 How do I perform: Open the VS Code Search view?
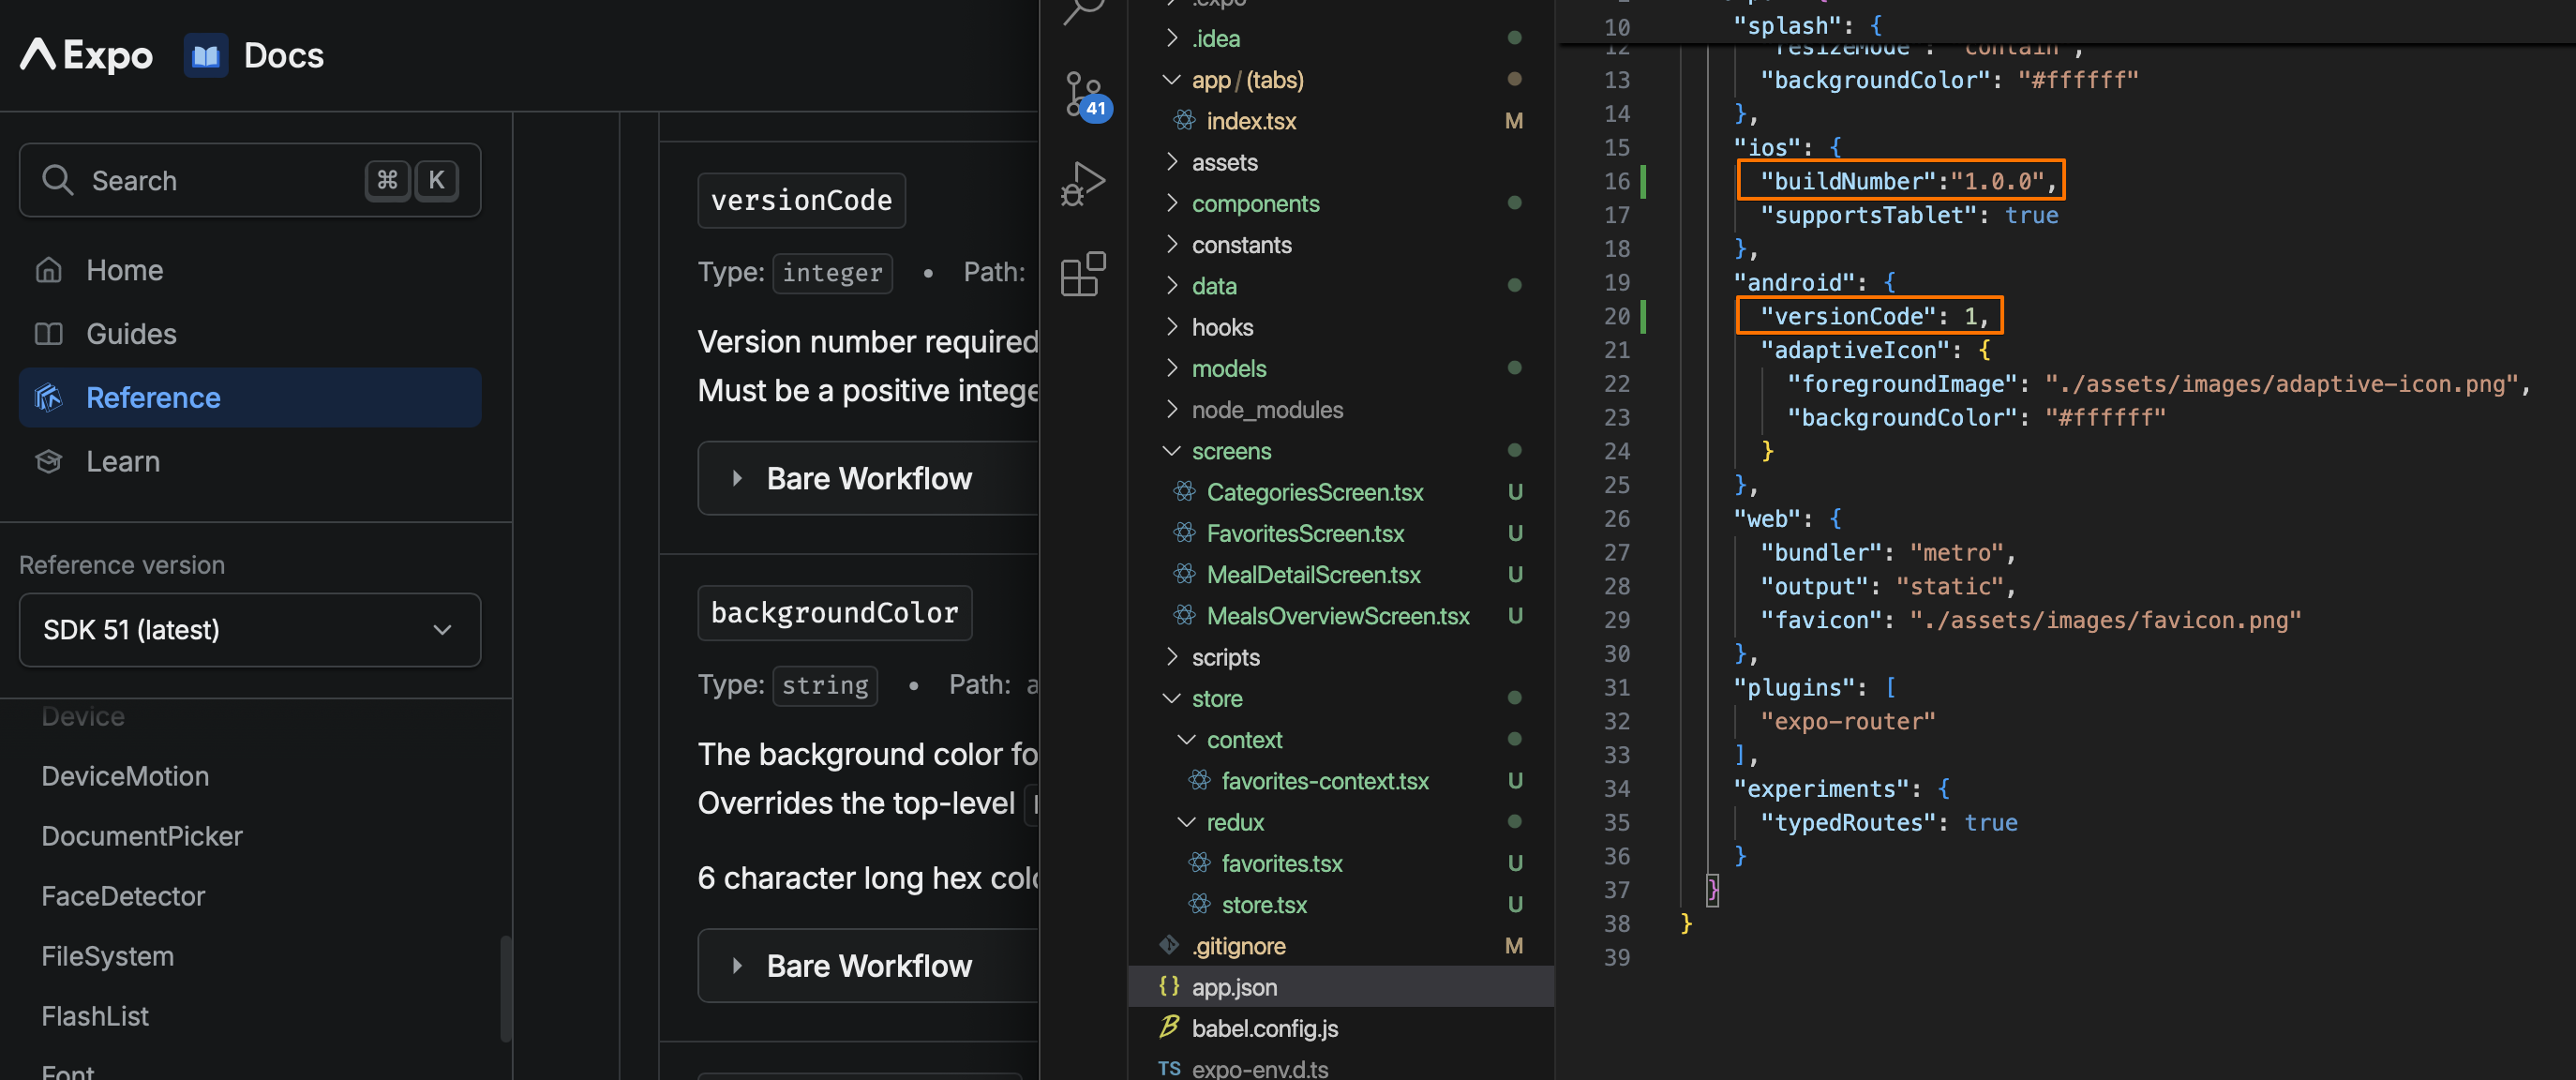pyautogui.click(x=1083, y=12)
